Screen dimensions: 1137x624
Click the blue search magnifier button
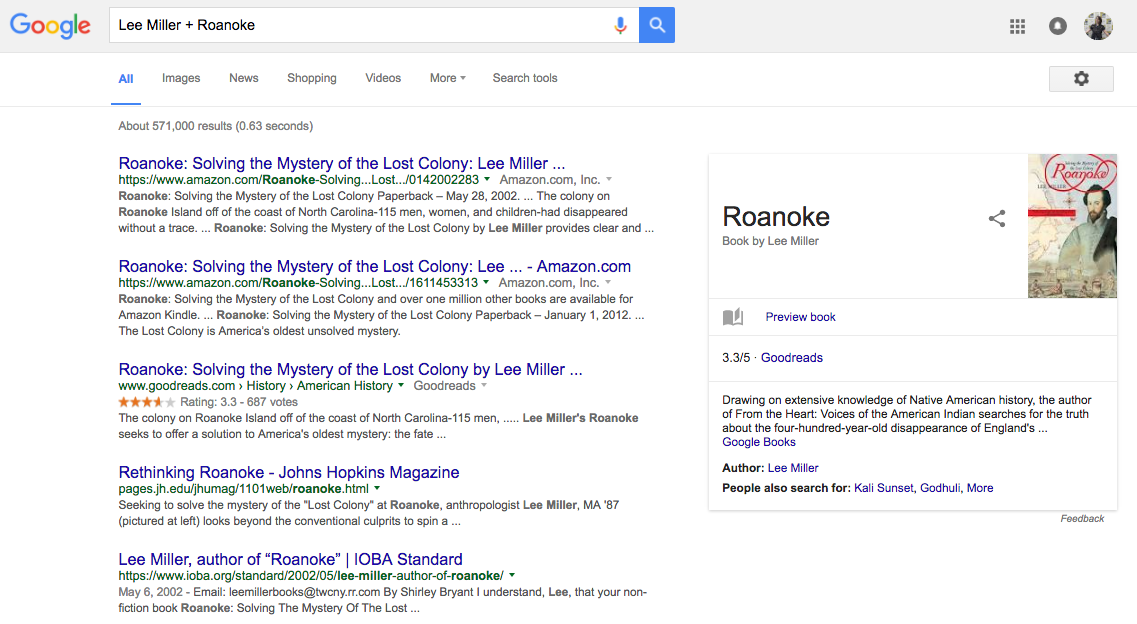coord(657,25)
